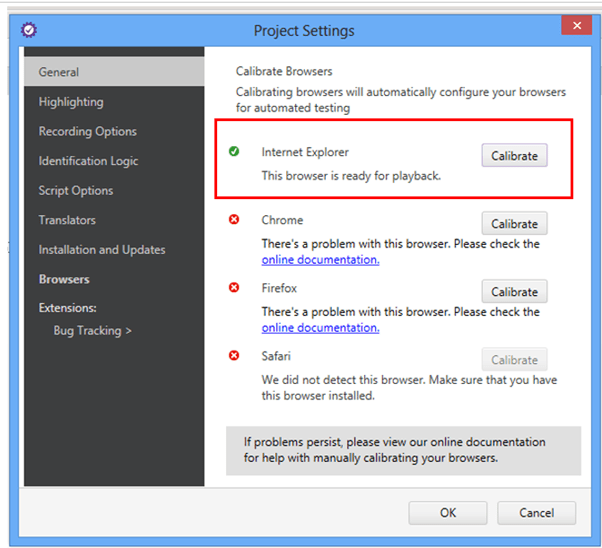This screenshot has height=548, width=602.
Task: Calibrate the Internet Explorer browser
Action: click(x=514, y=156)
